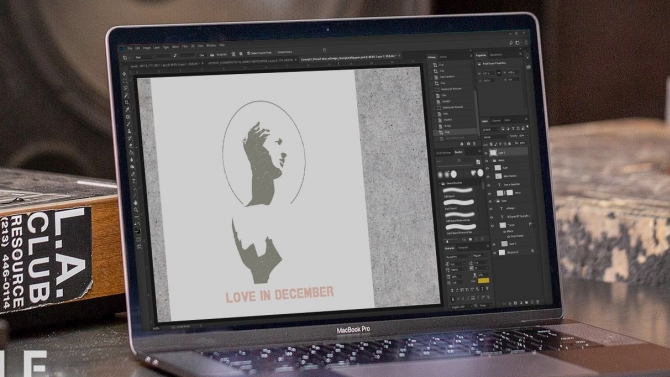Select the Dodge tool
Screen dimensions: 670x377
click(132, 166)
